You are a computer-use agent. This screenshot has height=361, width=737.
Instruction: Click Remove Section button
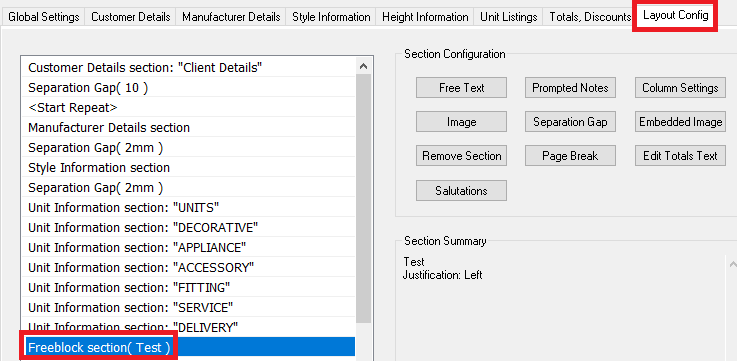461,156
